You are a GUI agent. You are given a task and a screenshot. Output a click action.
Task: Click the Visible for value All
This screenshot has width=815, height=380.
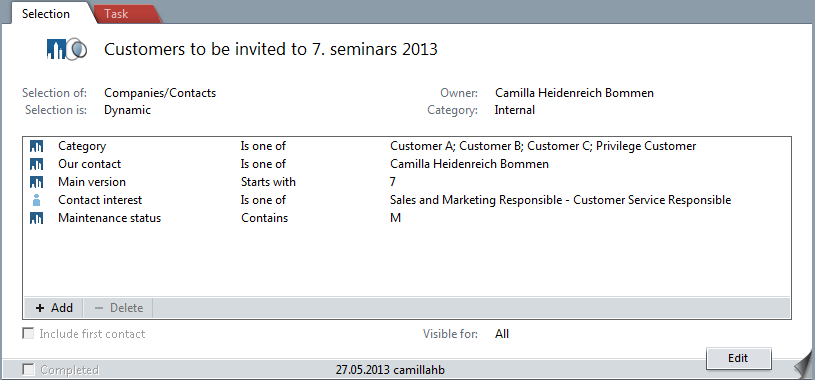[x=502, y=334]
